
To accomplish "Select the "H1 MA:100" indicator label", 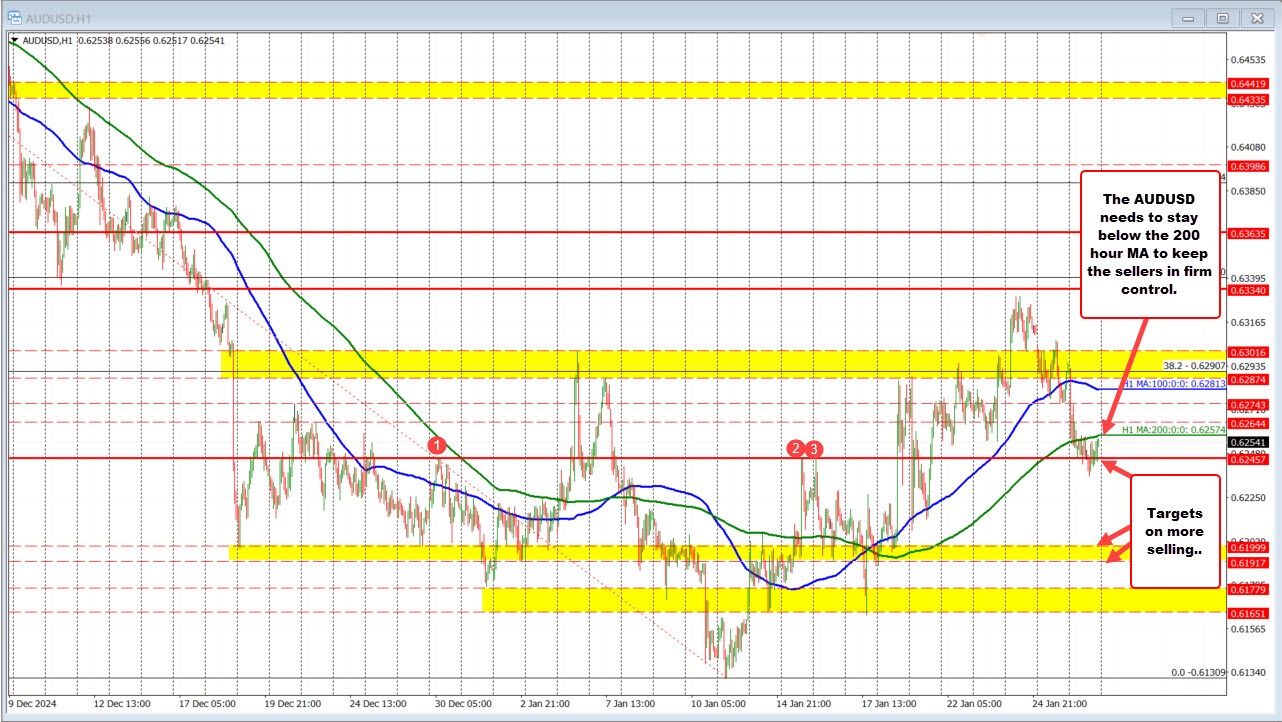I will click(1172, 382).
